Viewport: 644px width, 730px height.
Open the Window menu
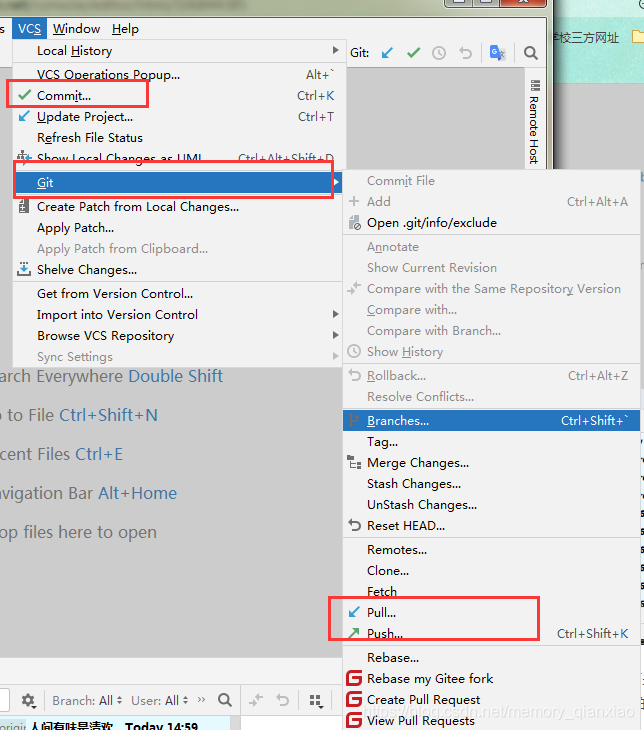[x=76, y=29]
